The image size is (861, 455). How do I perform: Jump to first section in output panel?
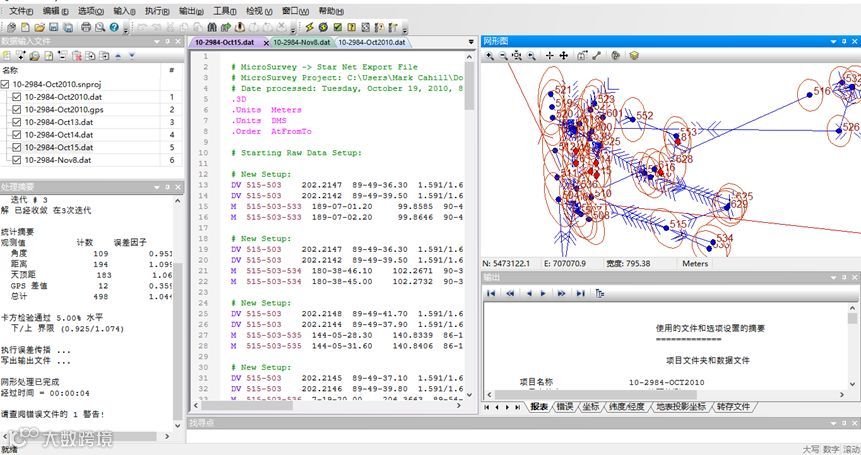tap(491, 293)
